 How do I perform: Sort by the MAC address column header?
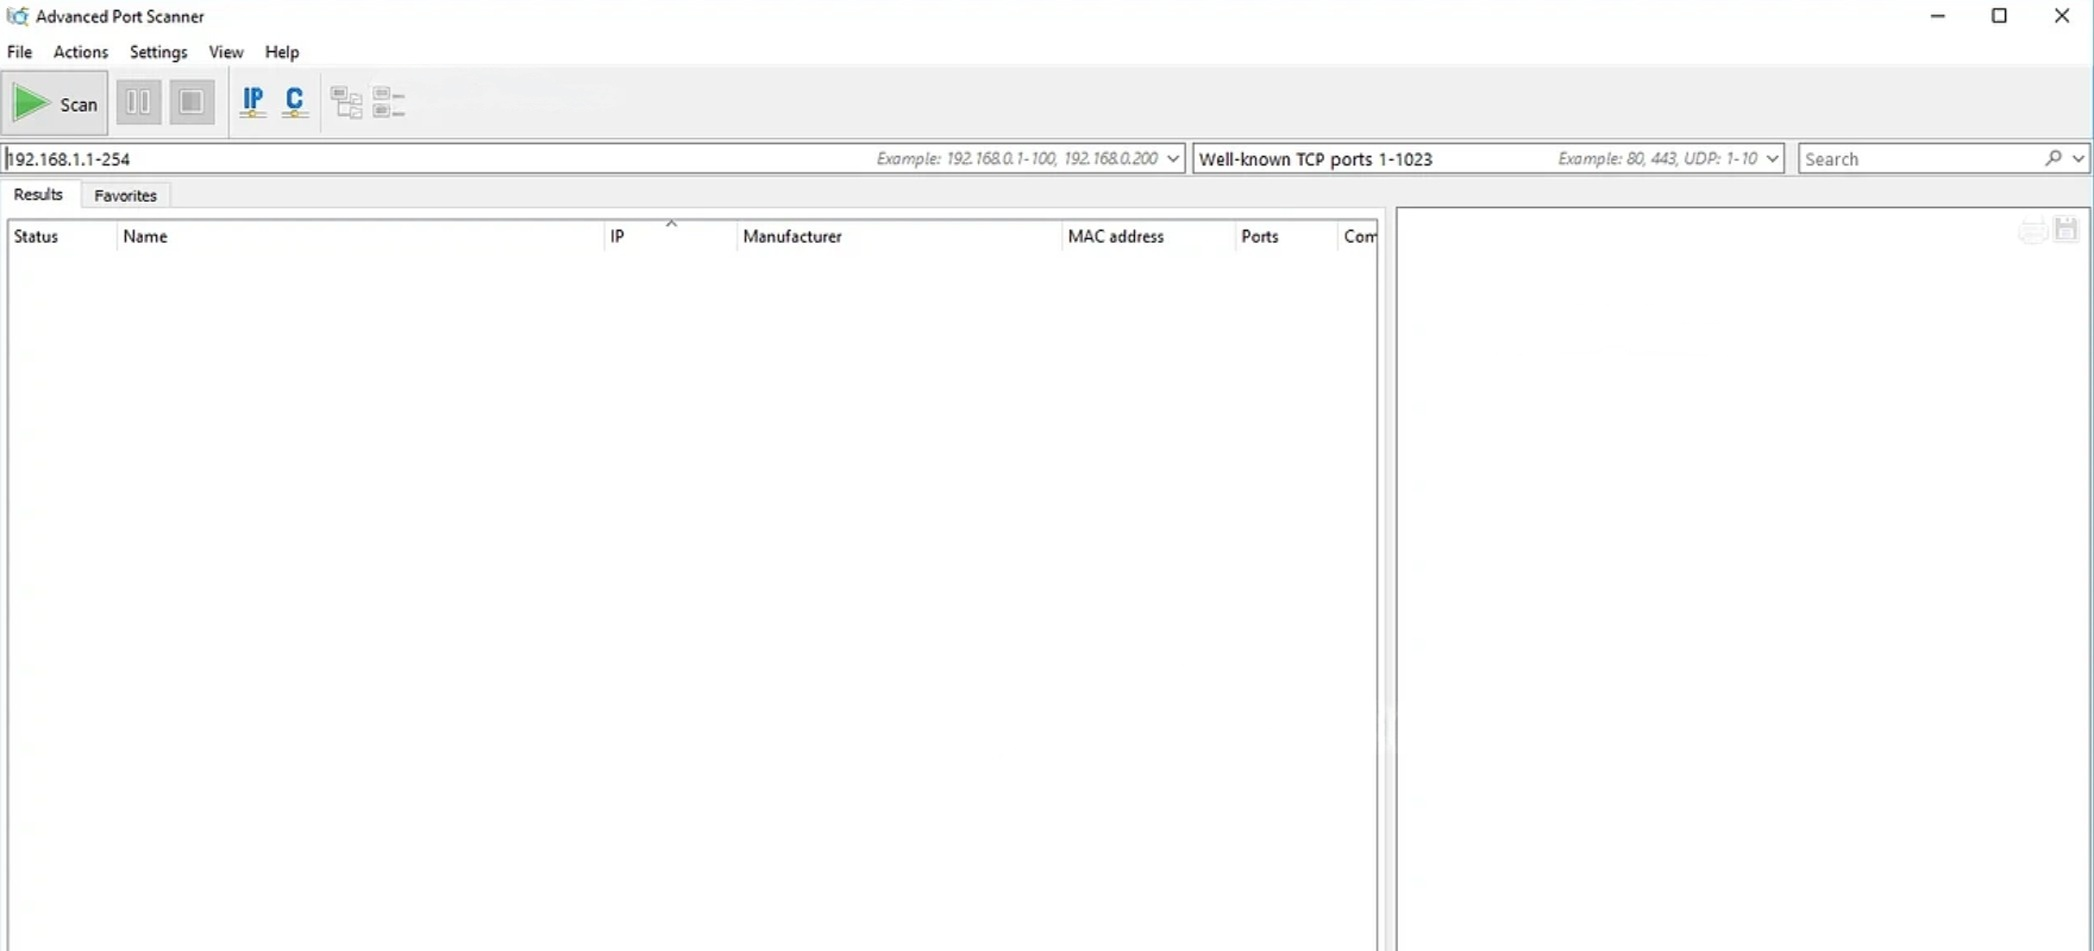click(x=1148, y=237)
